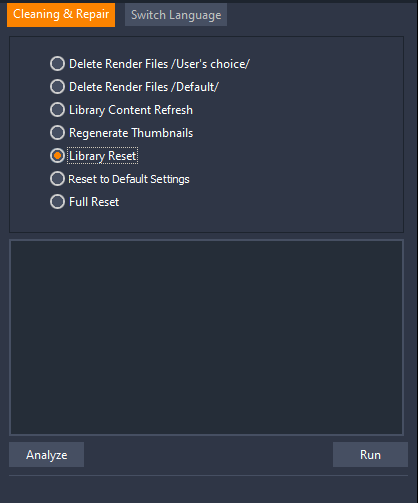The width and height of the screenshot is (418, 503).
Task: Click the "Regenerate Thumbnails" text label
Action: tap(131, 133)
